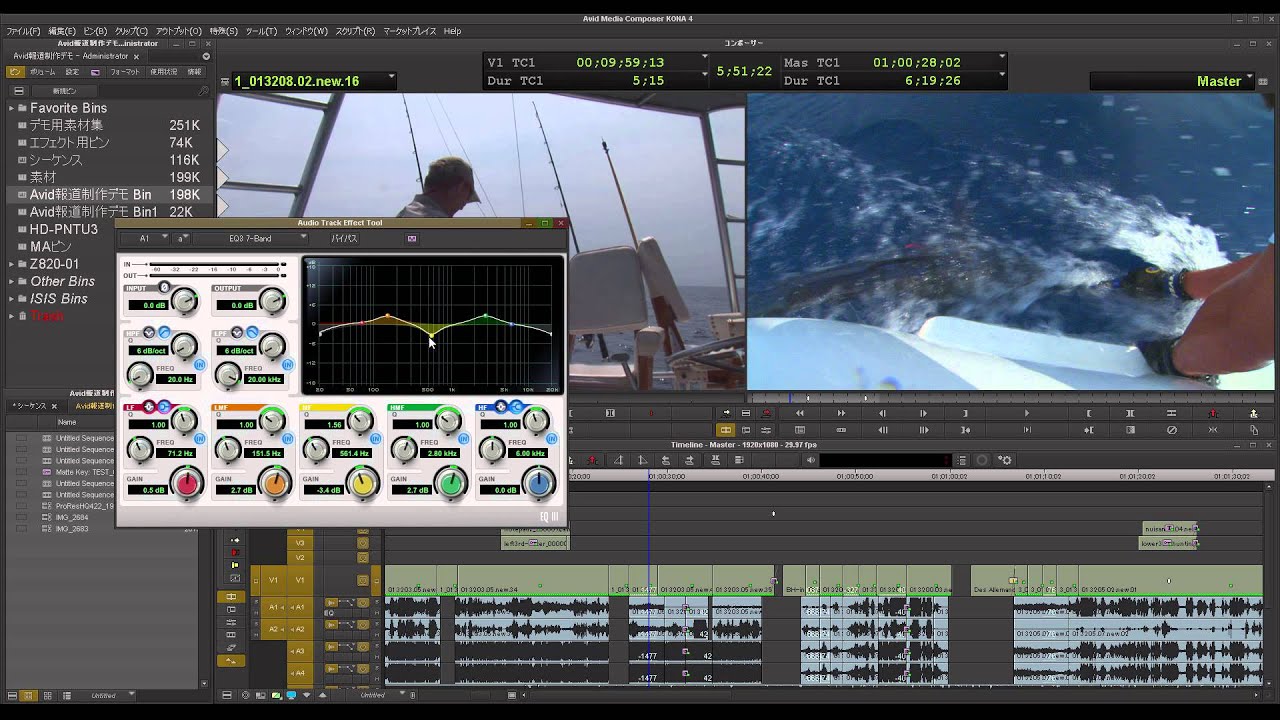Select the HF shelf filter type icon
This screenshot has height=720, width=1280.
coord(517,407)
